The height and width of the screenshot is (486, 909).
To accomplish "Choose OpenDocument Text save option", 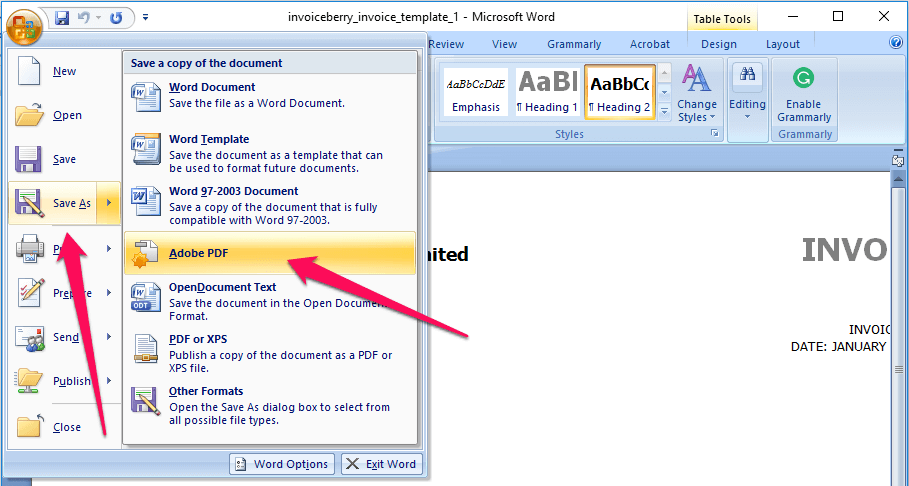I will tap(270, 302).
